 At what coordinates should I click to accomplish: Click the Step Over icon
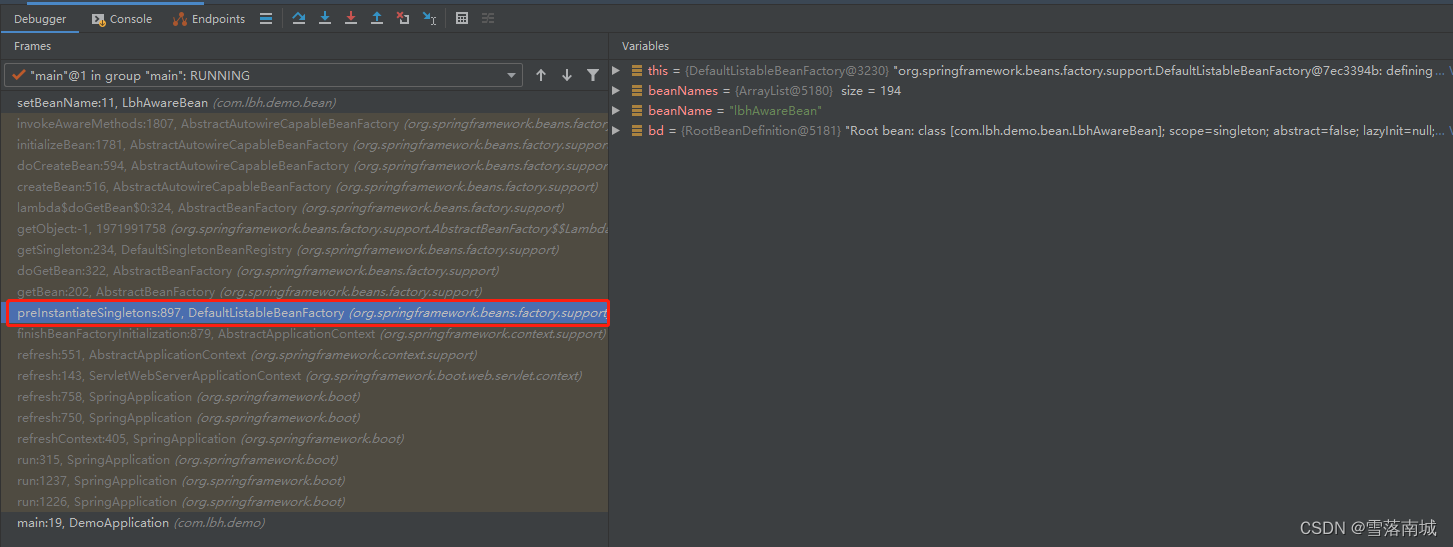299,19
